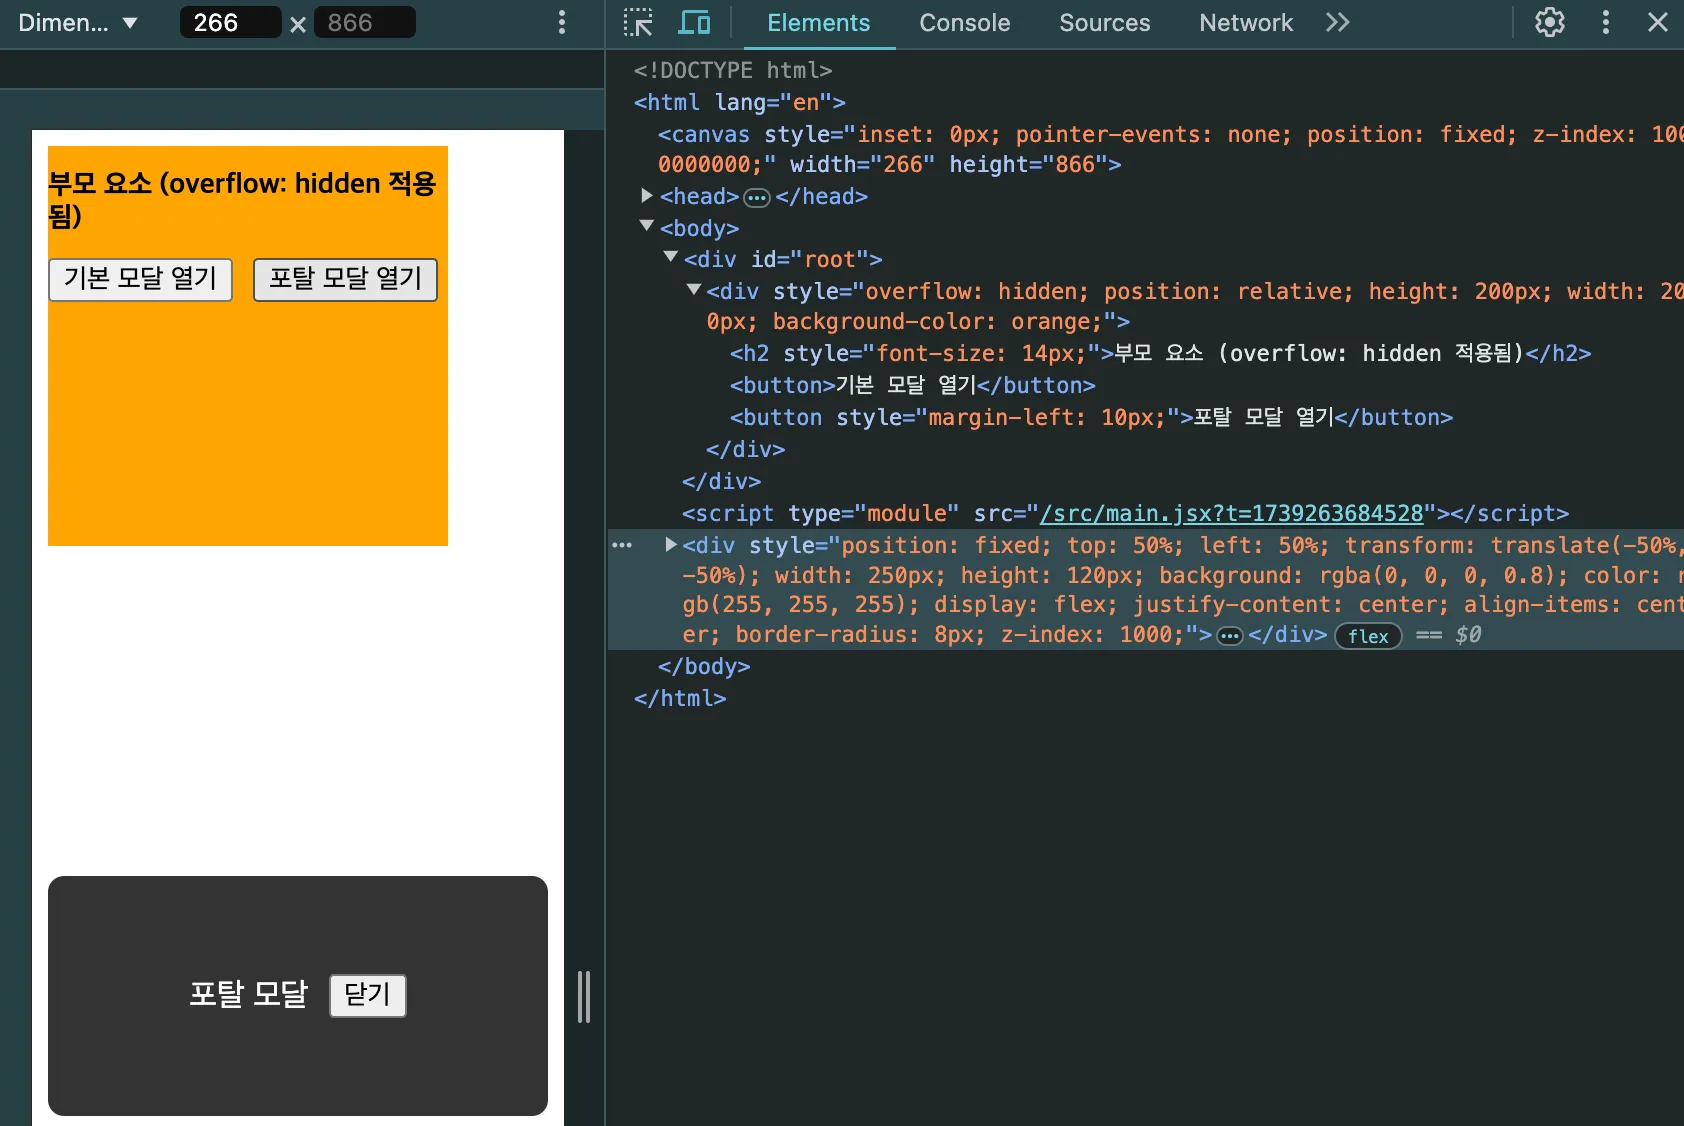The width and height of the screenshot is (1684, 1126).
Task: Open DevTools settings gear
Action: coord(1550,22)
